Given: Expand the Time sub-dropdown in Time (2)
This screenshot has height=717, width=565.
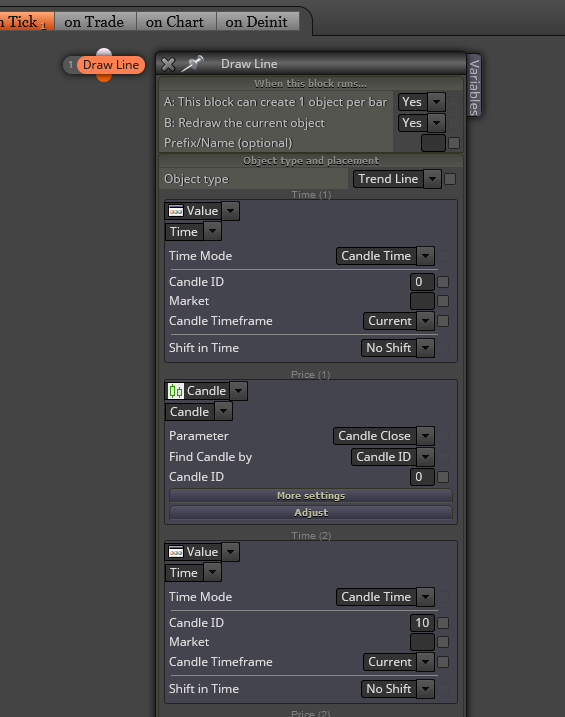Looking at the screenshot, I should point(212,573).
